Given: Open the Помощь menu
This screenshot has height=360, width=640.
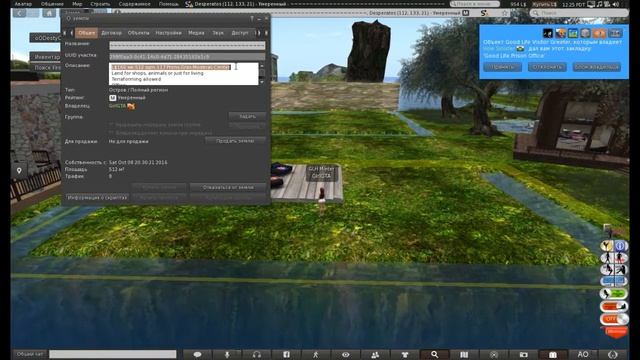Looking at the screenshot, I should 169,4.
